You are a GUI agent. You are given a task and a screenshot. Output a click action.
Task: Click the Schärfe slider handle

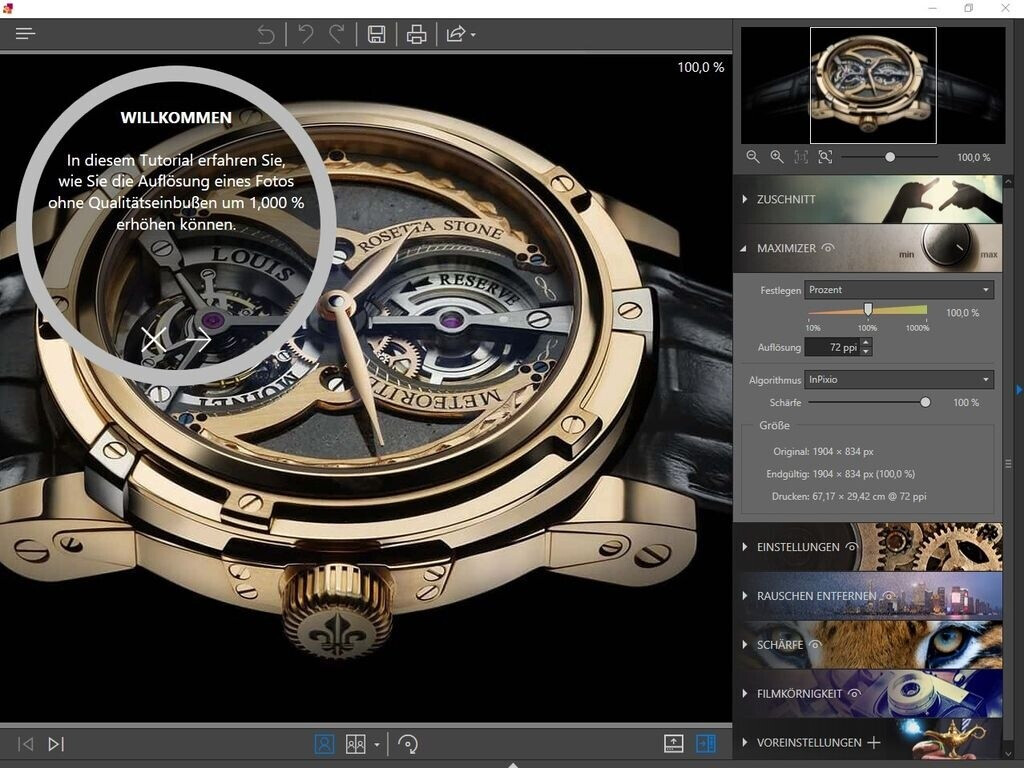(925, 402)
